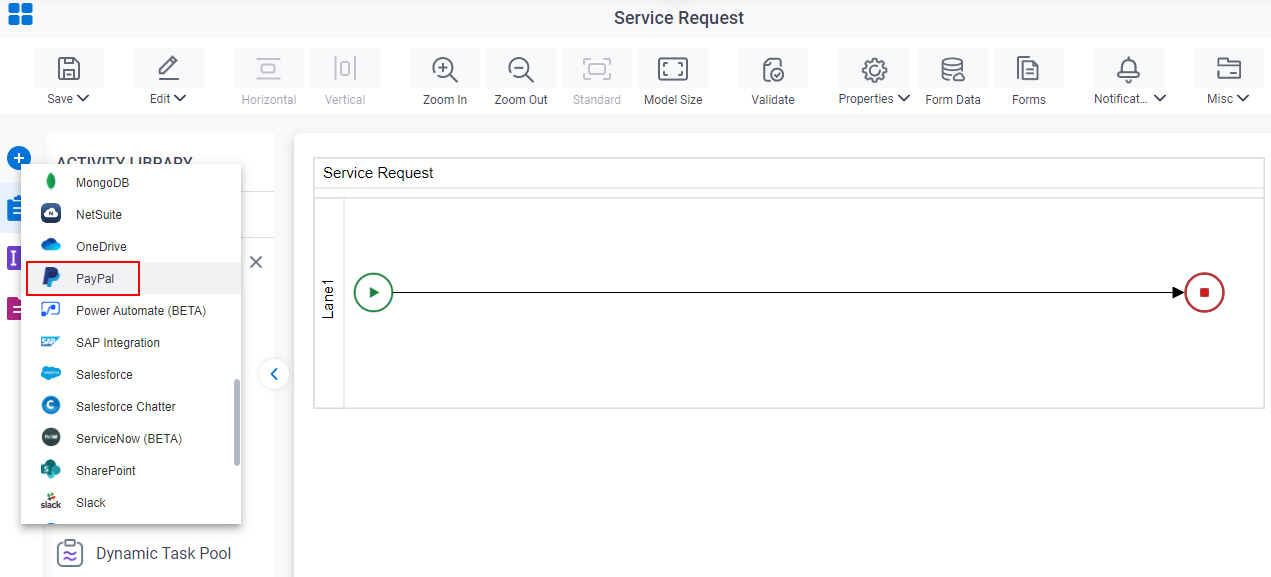Click the Service Request page title

pyautogui.click(x=679, y=18)
